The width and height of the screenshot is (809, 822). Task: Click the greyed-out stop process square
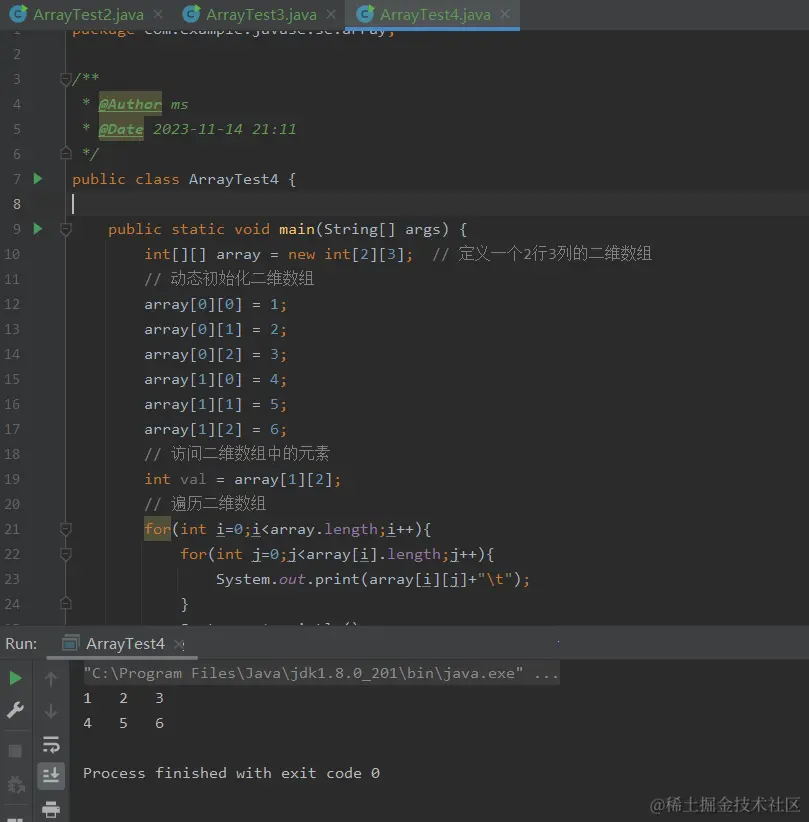click(15, 751)
